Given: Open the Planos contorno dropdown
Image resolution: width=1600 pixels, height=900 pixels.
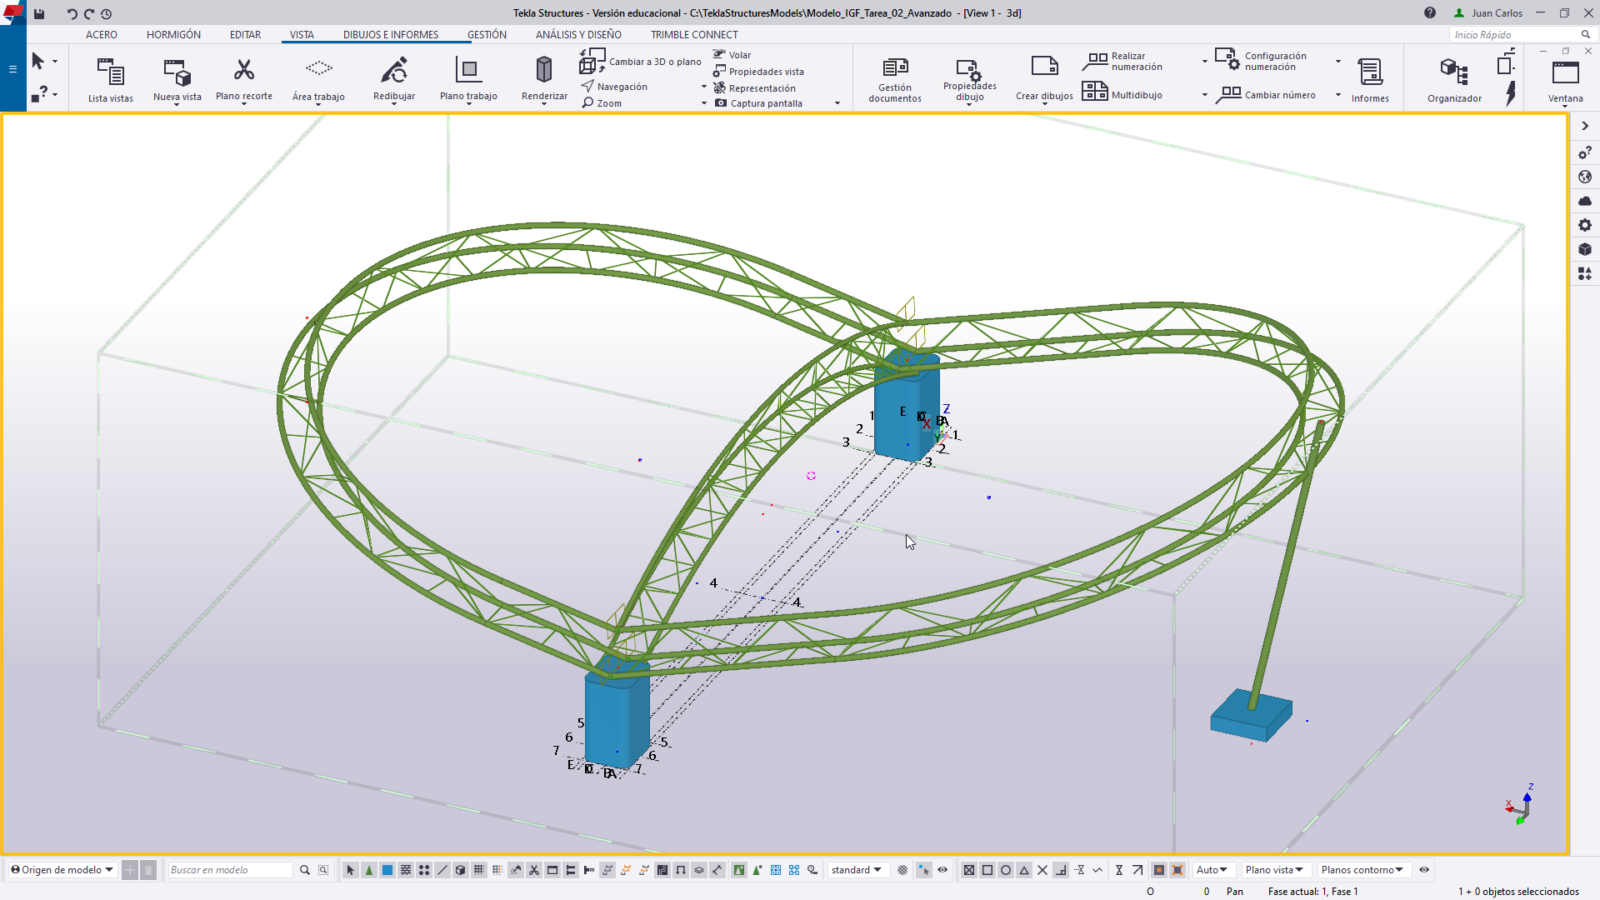Looking at the screenshot, I should tap(1362, 870).
